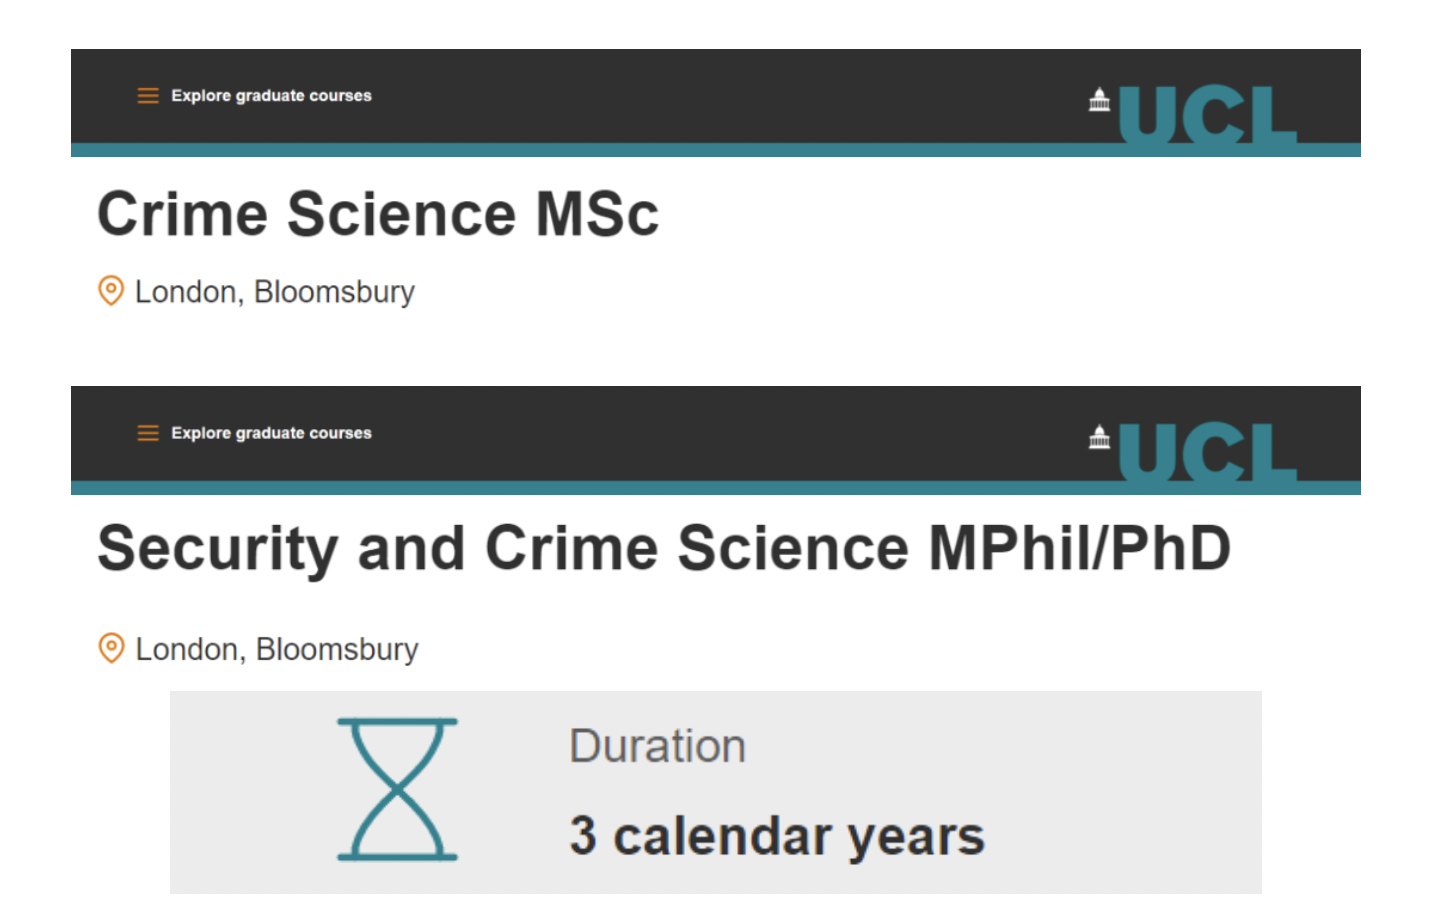1430x908 pixels.
Task: Click the 3 calendar years text
Action: click(x=777, y=836)
